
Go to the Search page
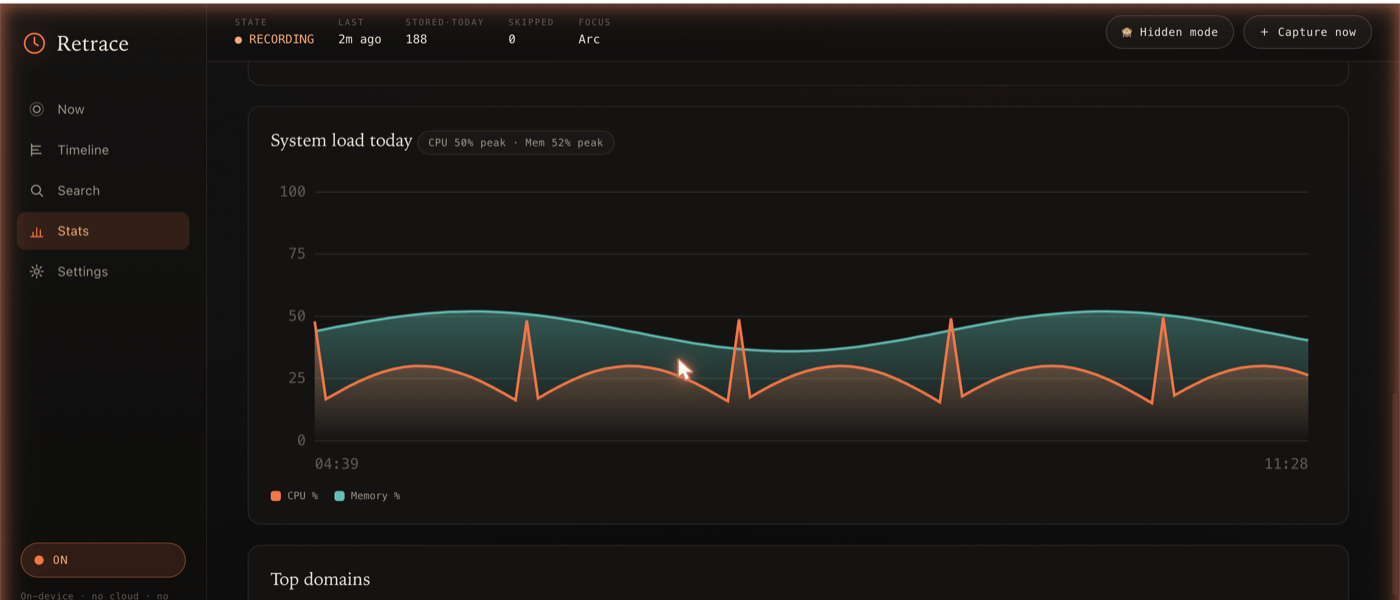[x=103, y=190]
